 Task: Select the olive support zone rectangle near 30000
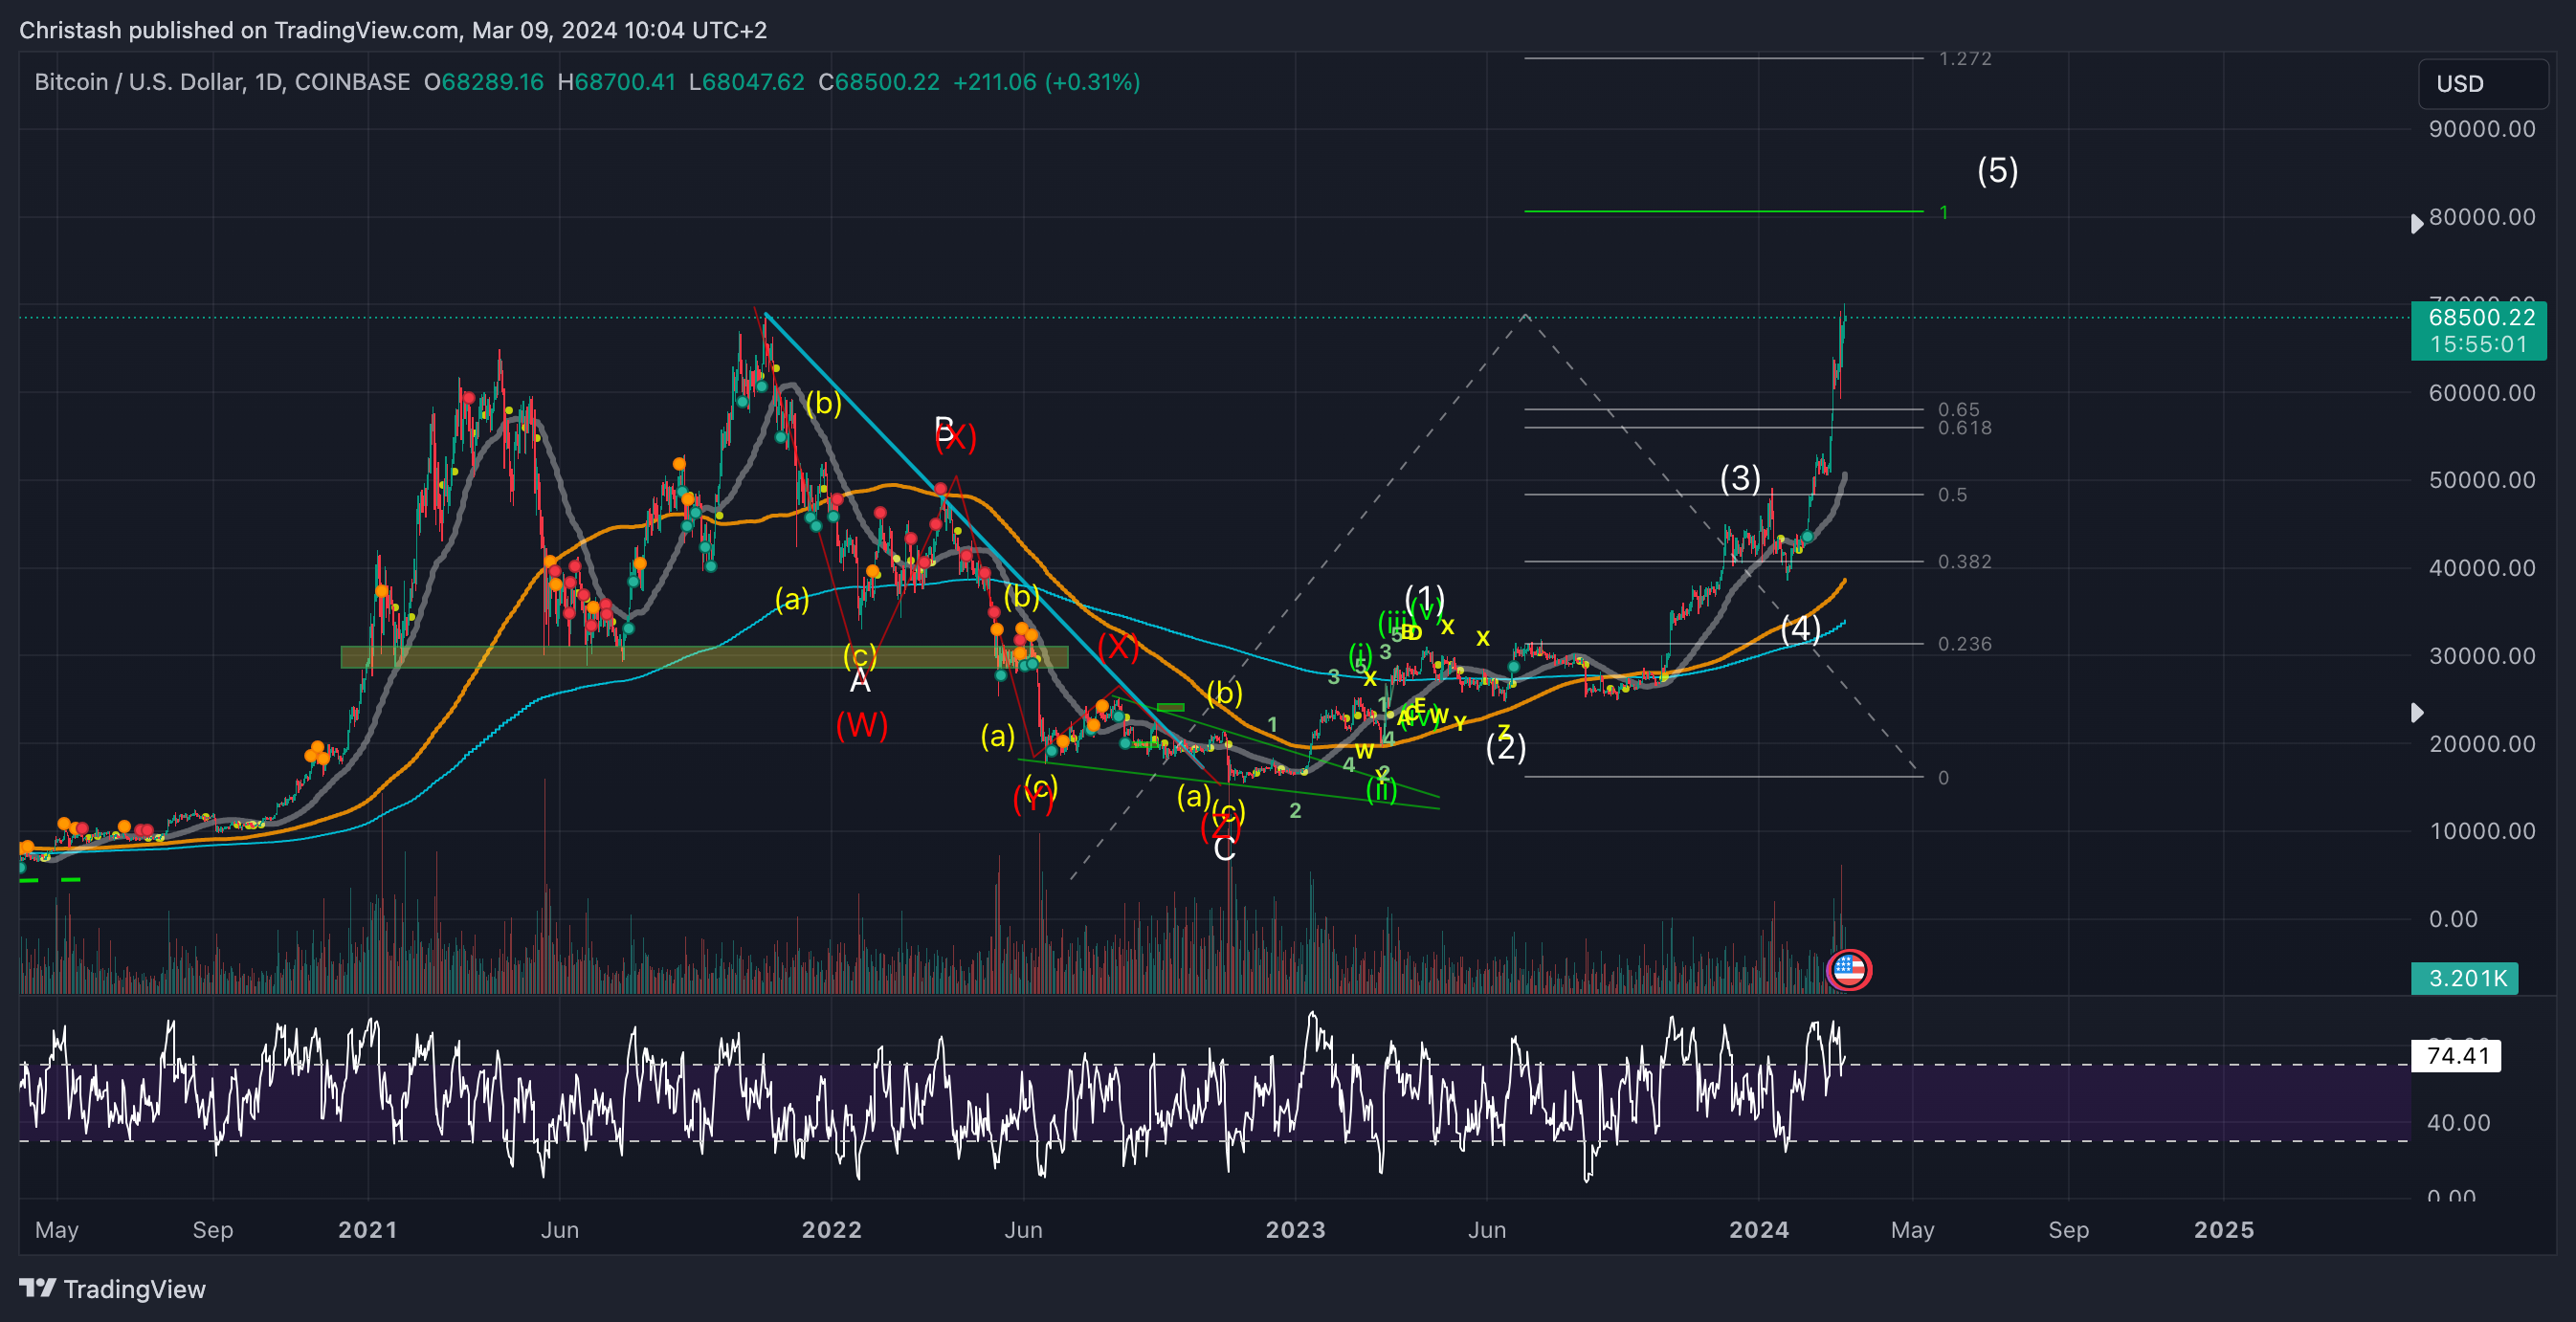[x=704, y=657]
